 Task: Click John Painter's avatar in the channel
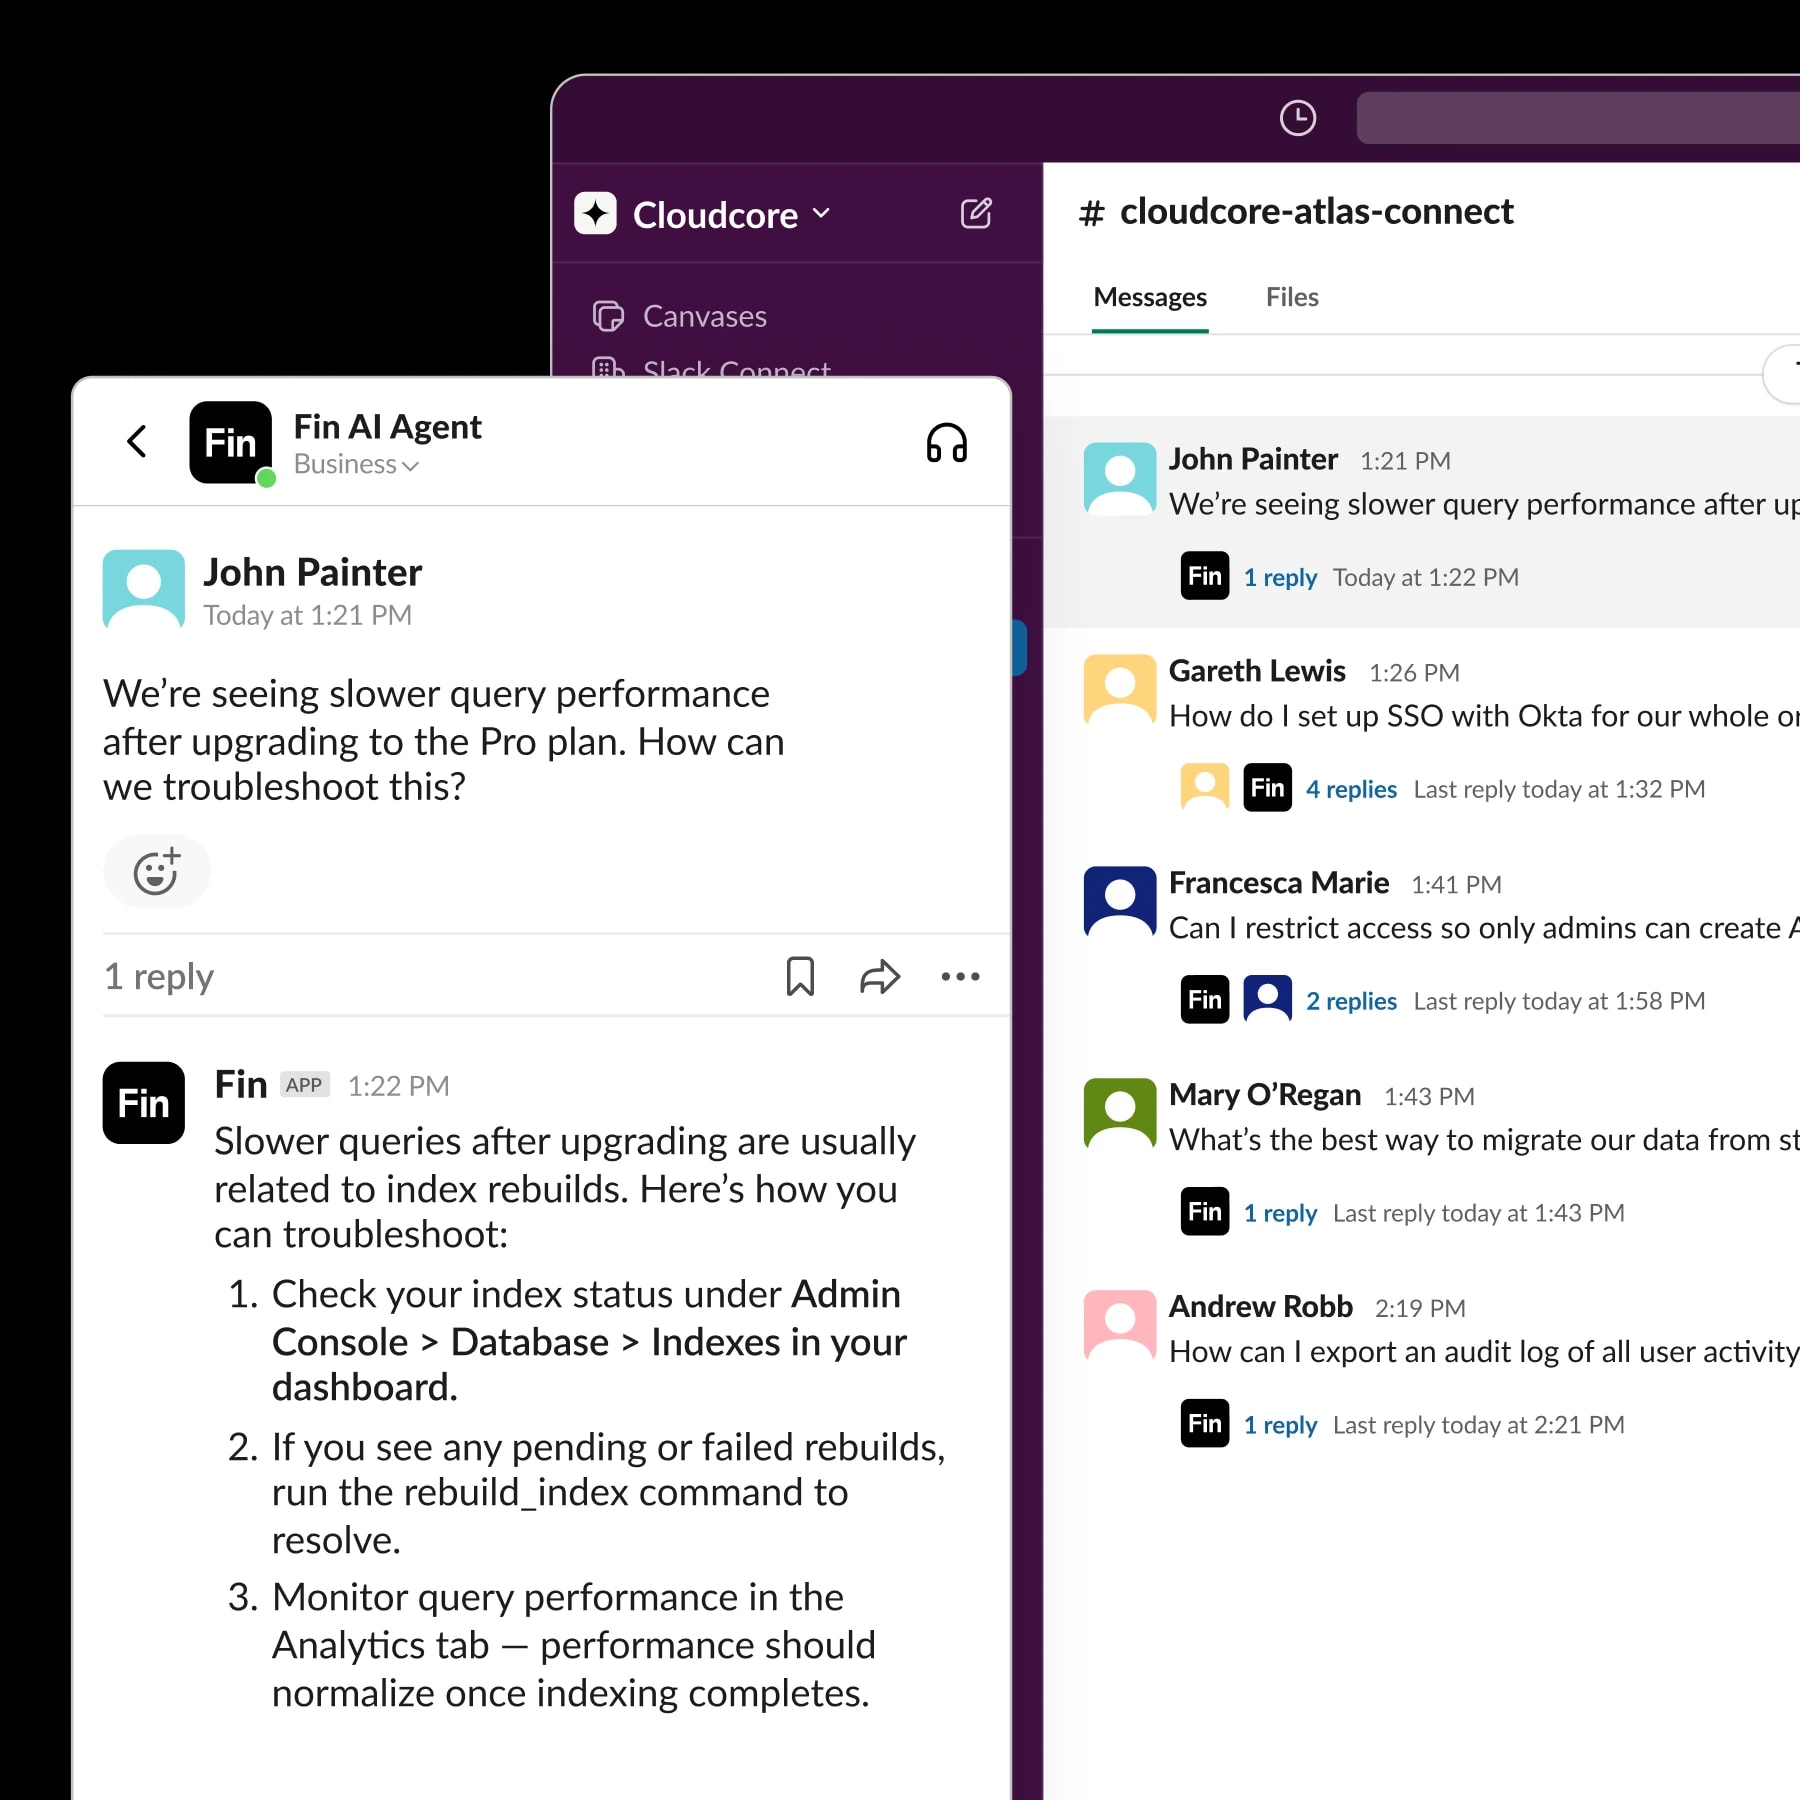coord(1120,478)
